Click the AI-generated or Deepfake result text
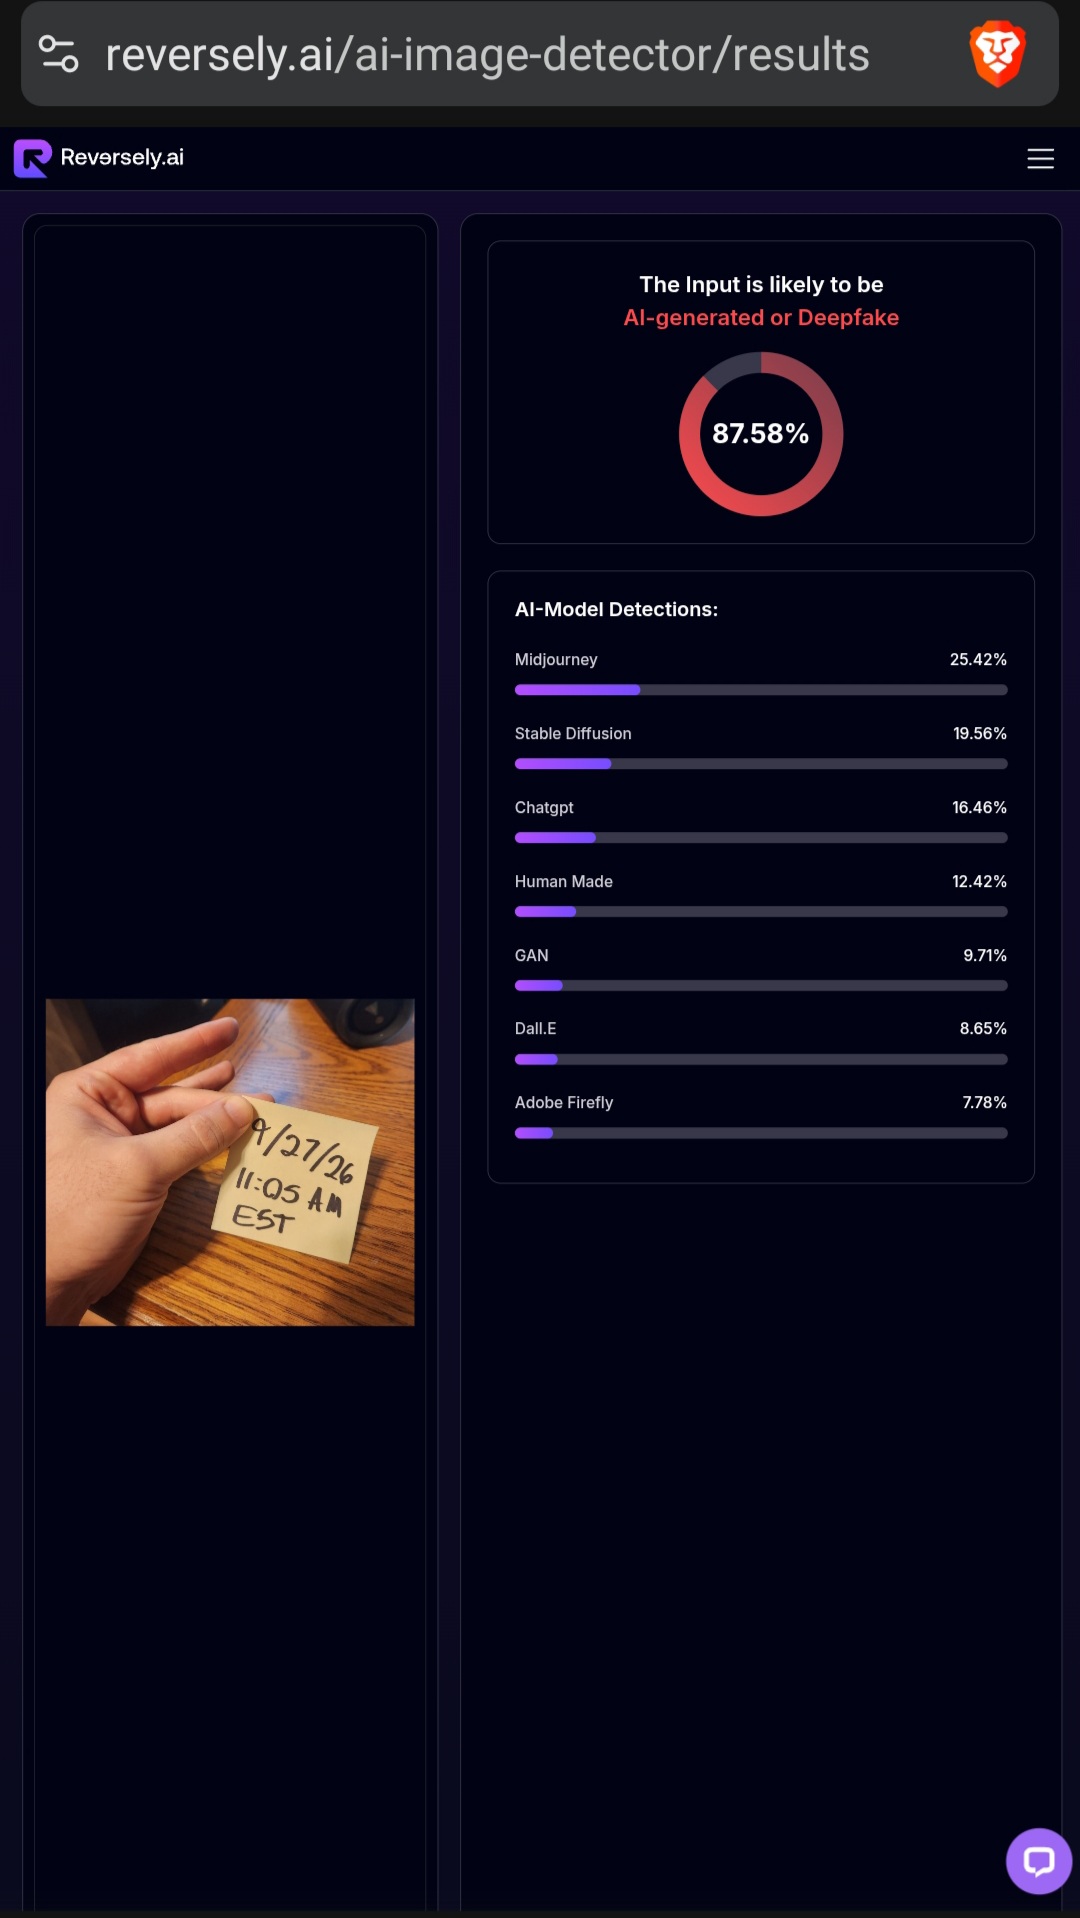Screen dimensions: 1080x1918 tap(761, 318)
